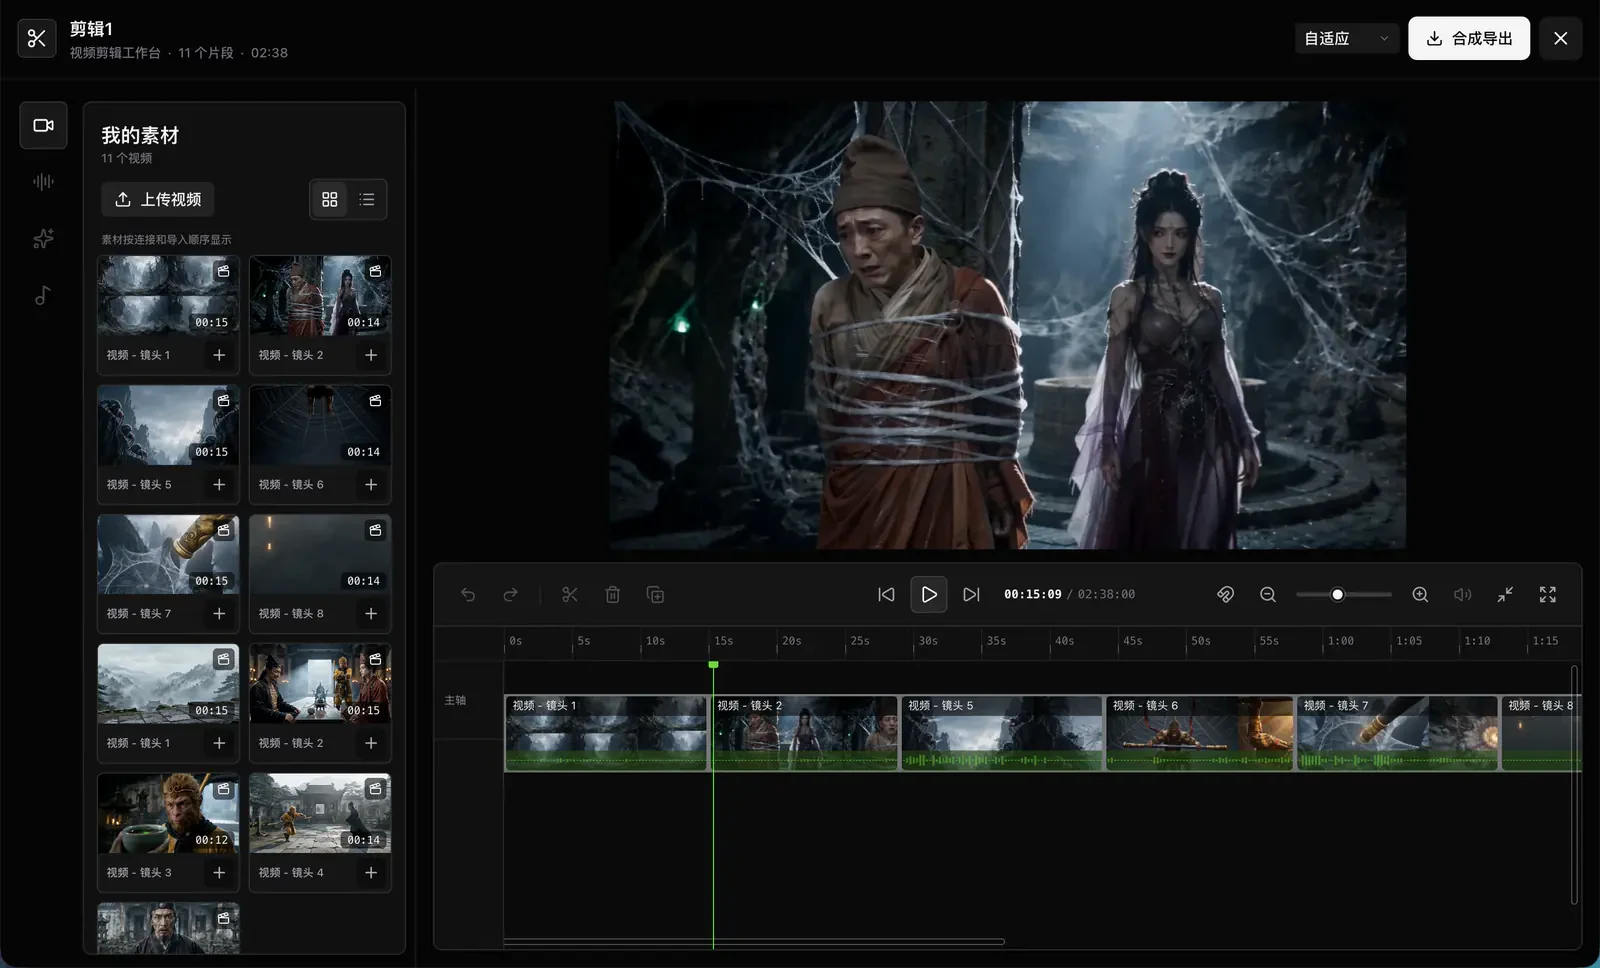
Task: Select timeline clip 视频 - 镜头 1
Action: (607, 733)
